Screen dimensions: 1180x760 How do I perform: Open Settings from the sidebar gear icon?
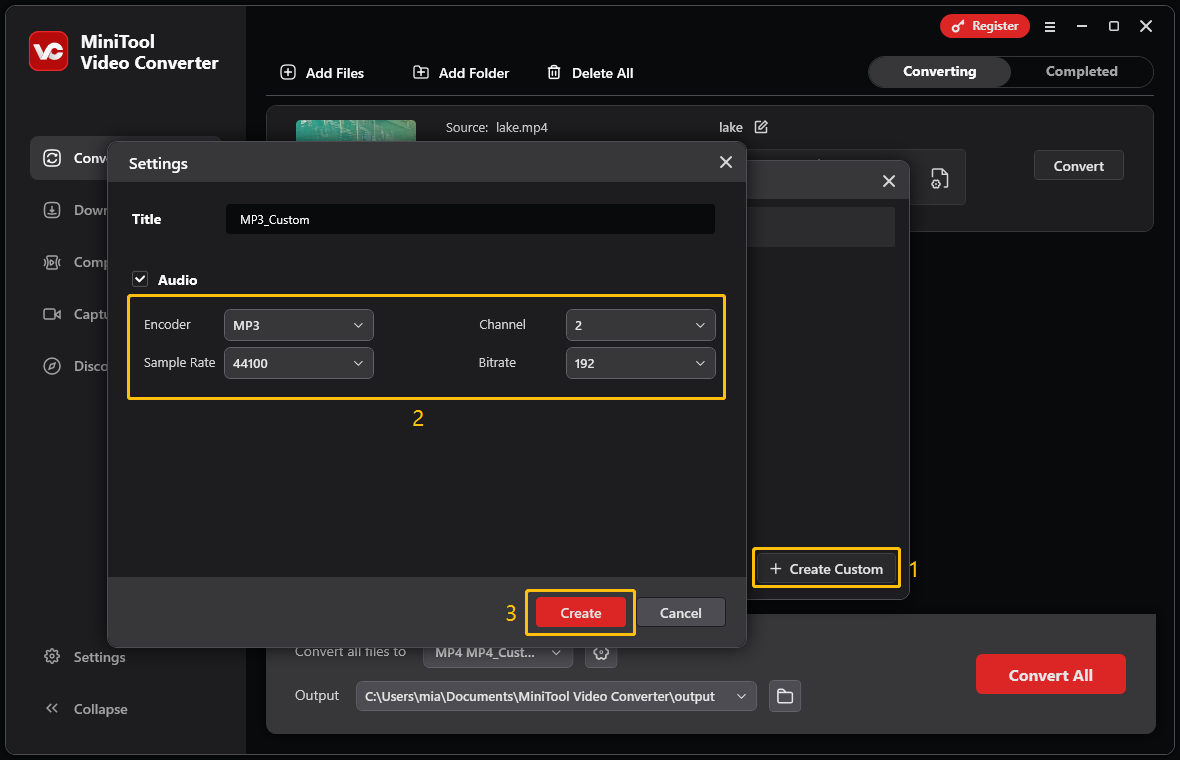(52, 656)
